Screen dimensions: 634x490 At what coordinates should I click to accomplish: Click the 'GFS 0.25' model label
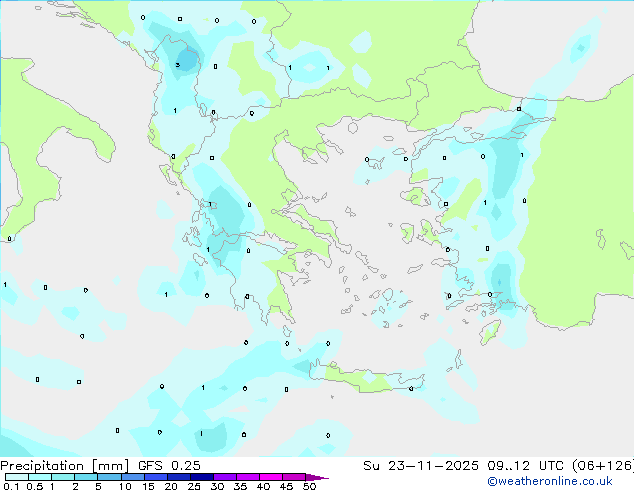click(x=169, y=466)
